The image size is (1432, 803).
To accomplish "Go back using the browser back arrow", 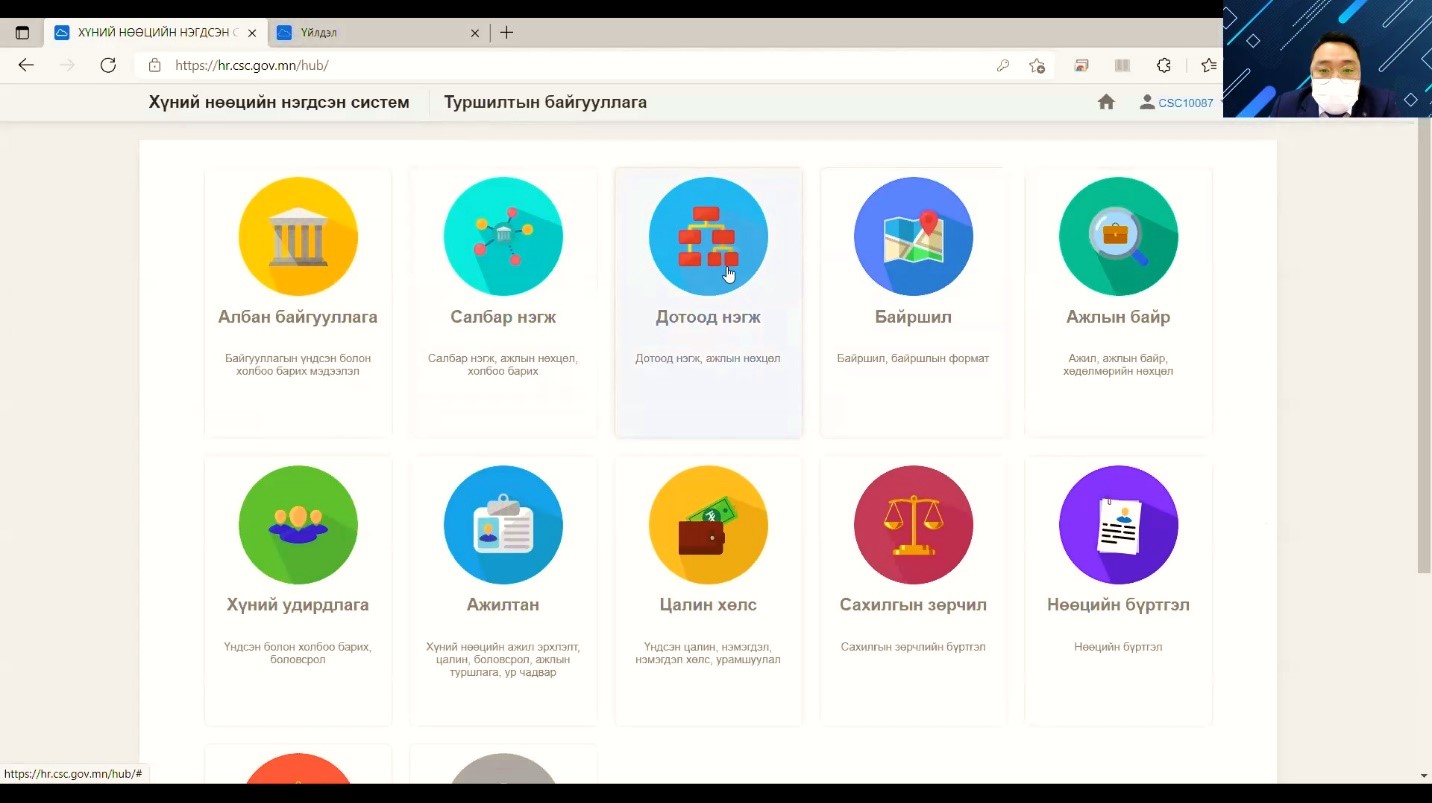I will tap(26, 65).
